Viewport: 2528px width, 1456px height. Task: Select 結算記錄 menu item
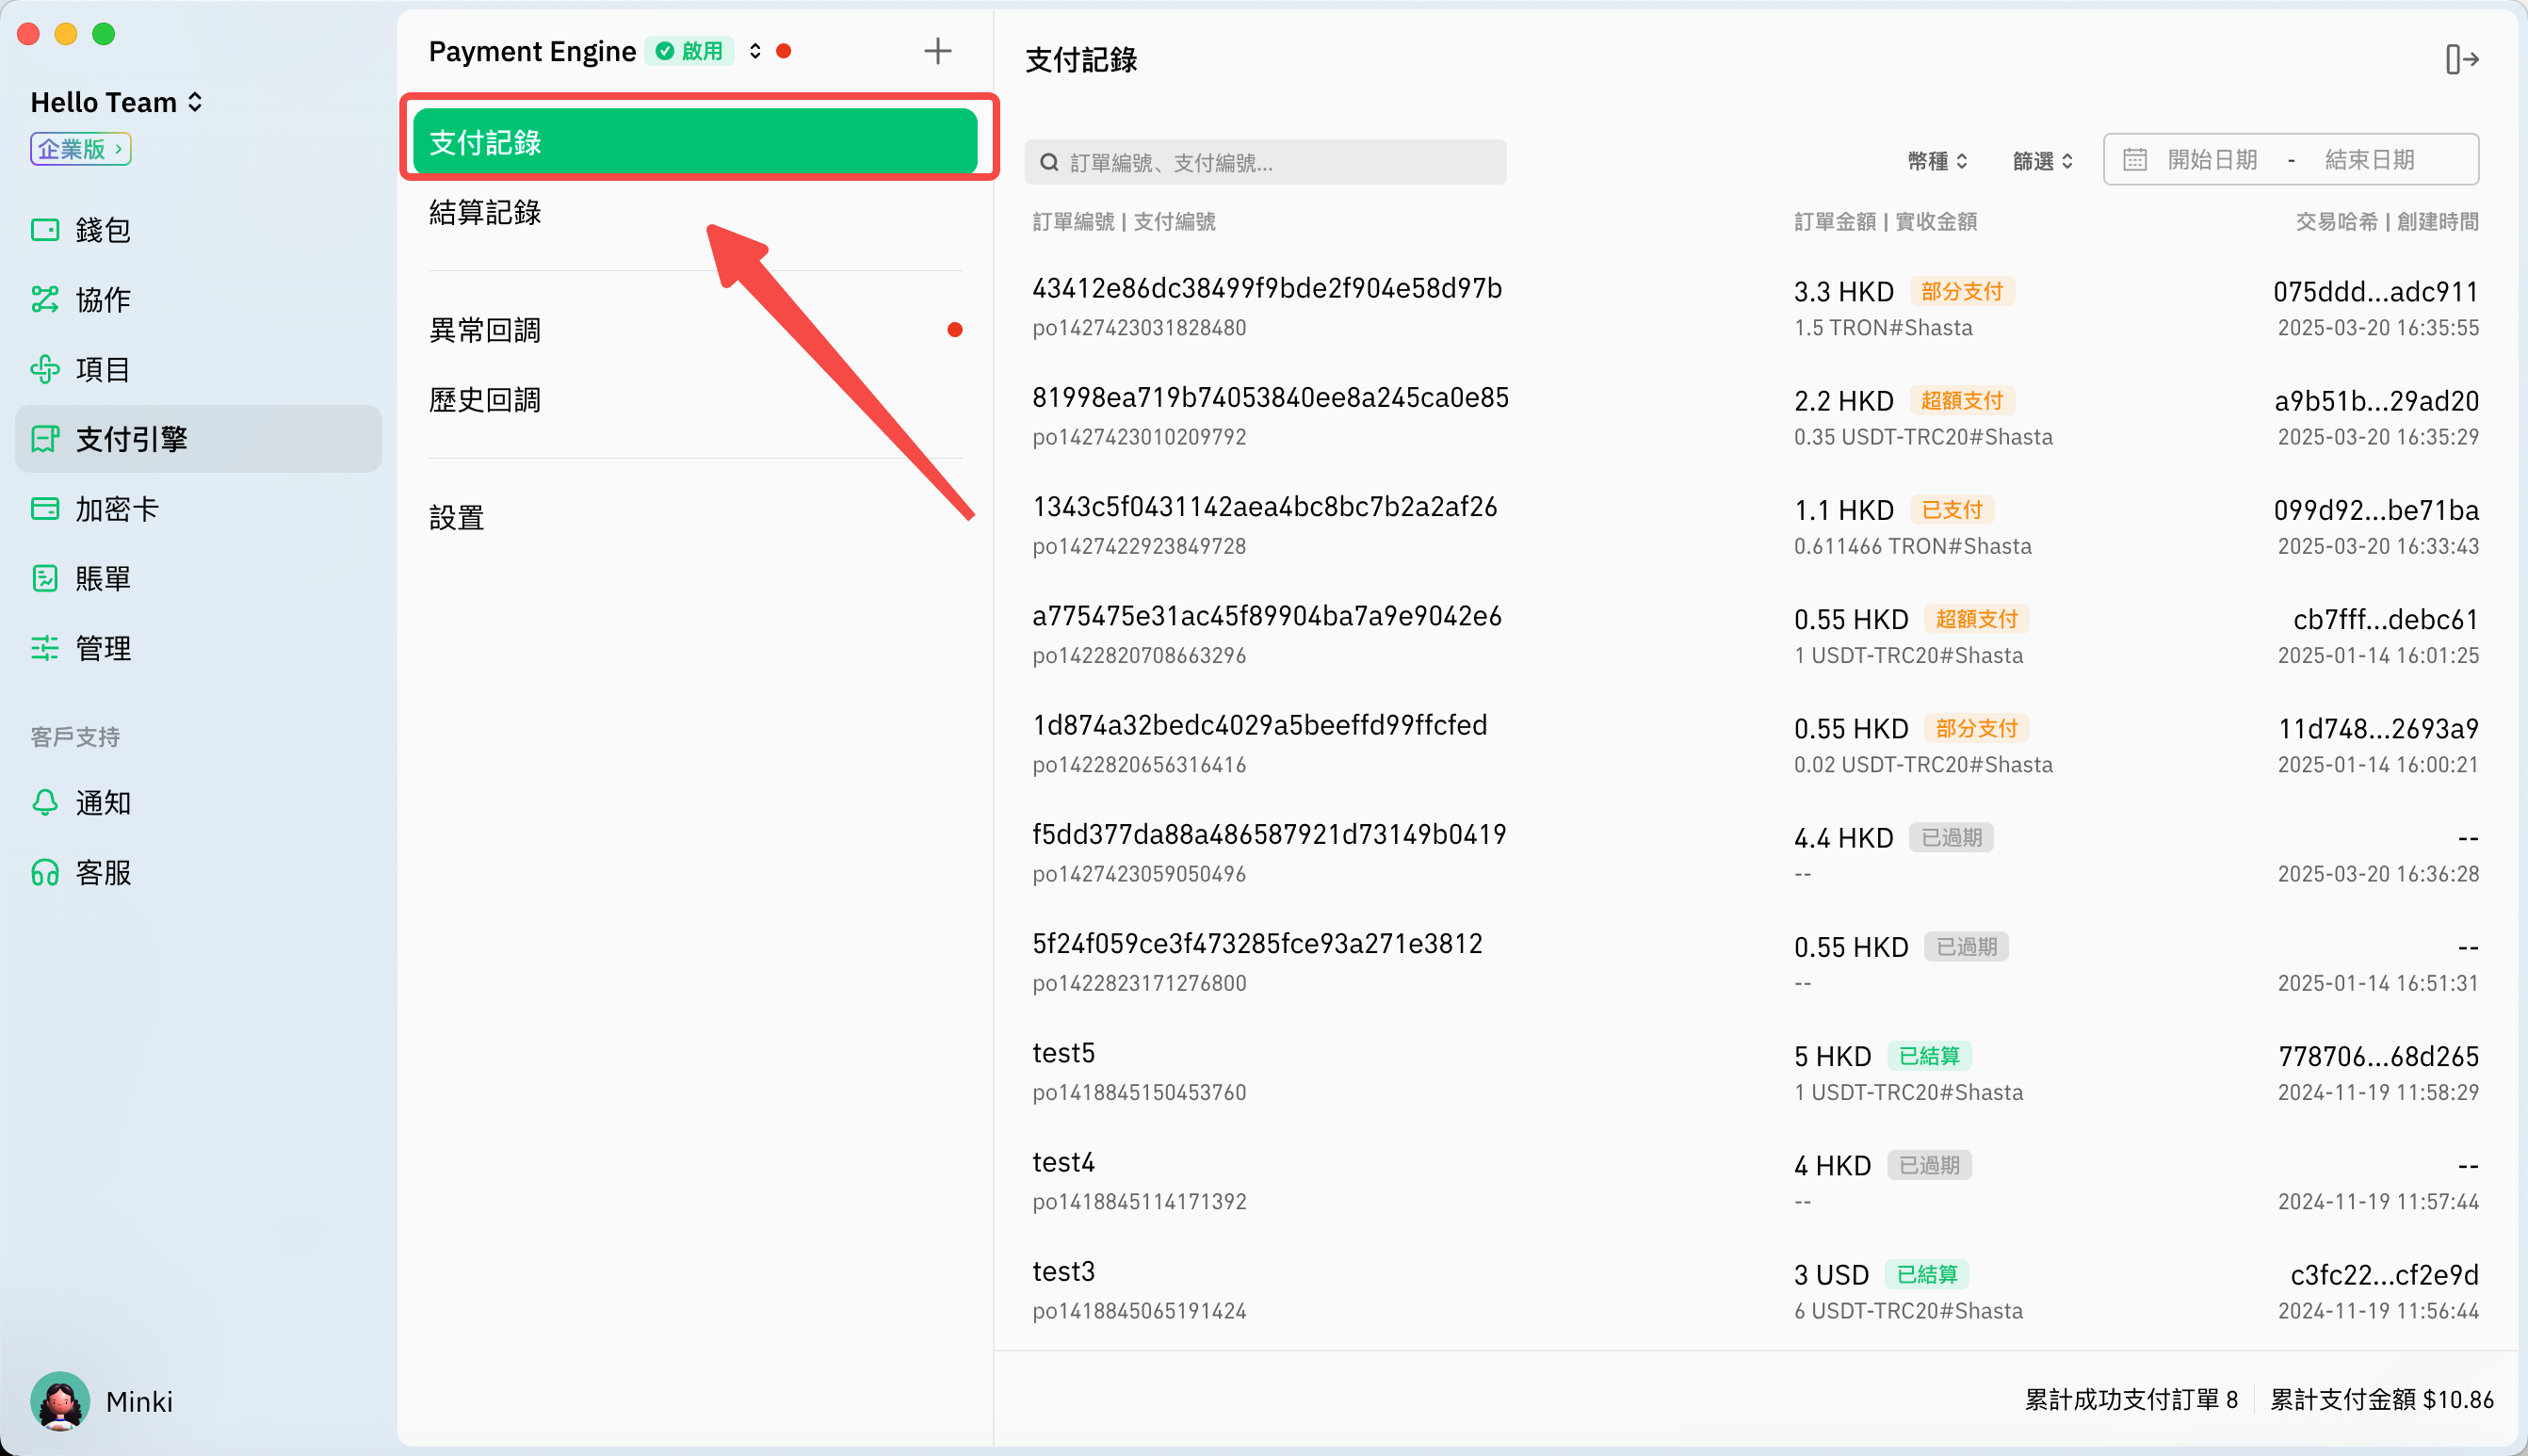(485, 212)
